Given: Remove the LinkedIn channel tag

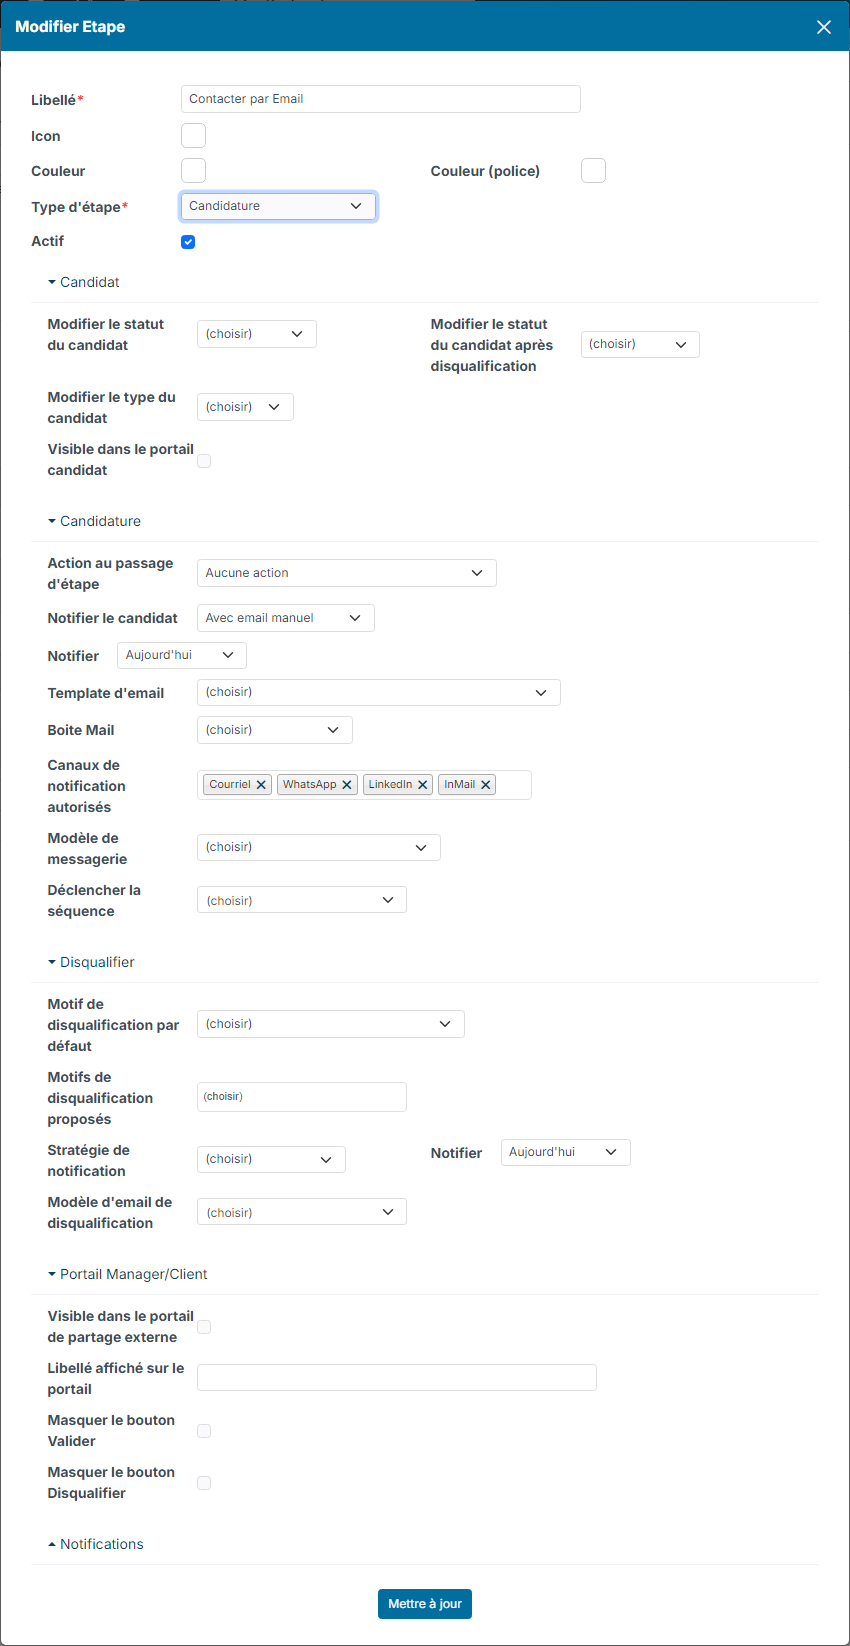Looking at the screenshot, I should pyautogui.click(x=423, y=785).
